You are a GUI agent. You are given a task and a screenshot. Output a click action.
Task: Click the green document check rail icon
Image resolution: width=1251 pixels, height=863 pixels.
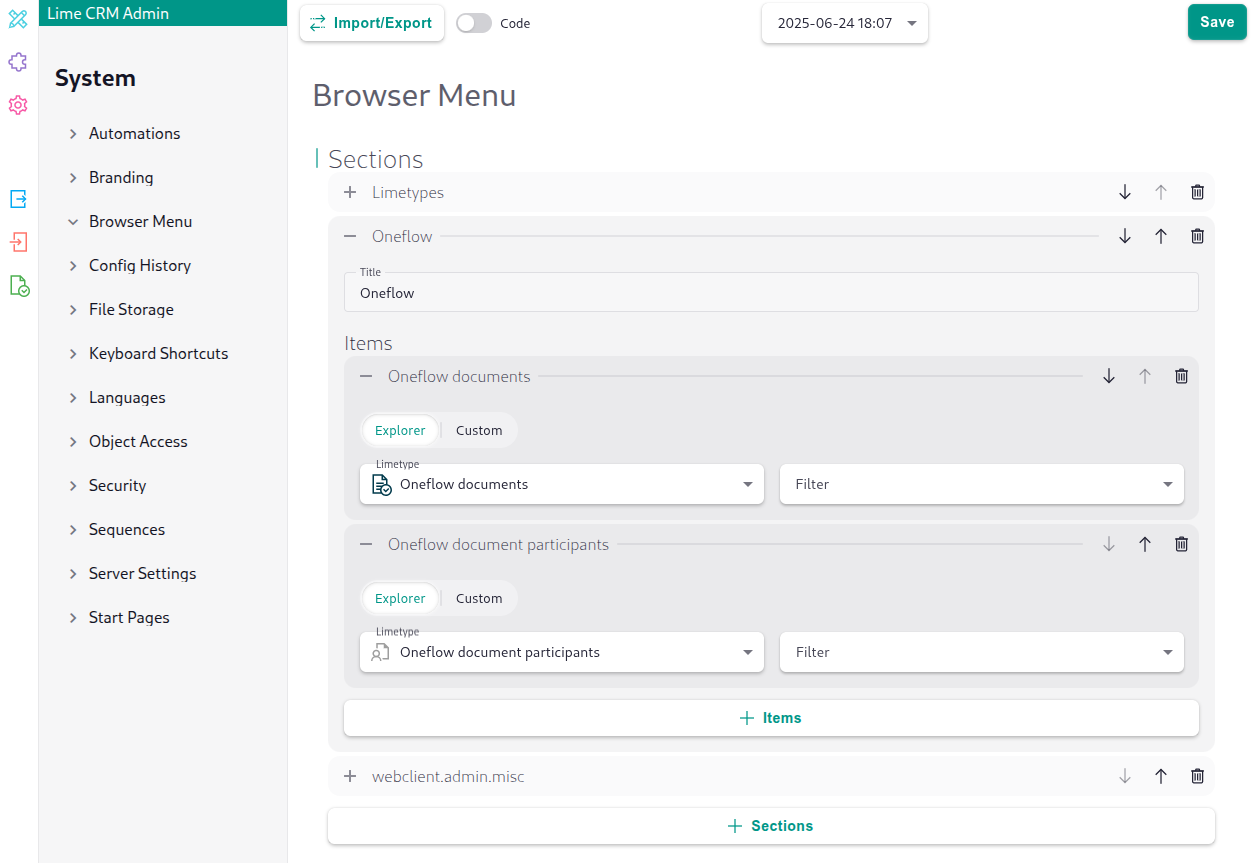coord(19,286)
